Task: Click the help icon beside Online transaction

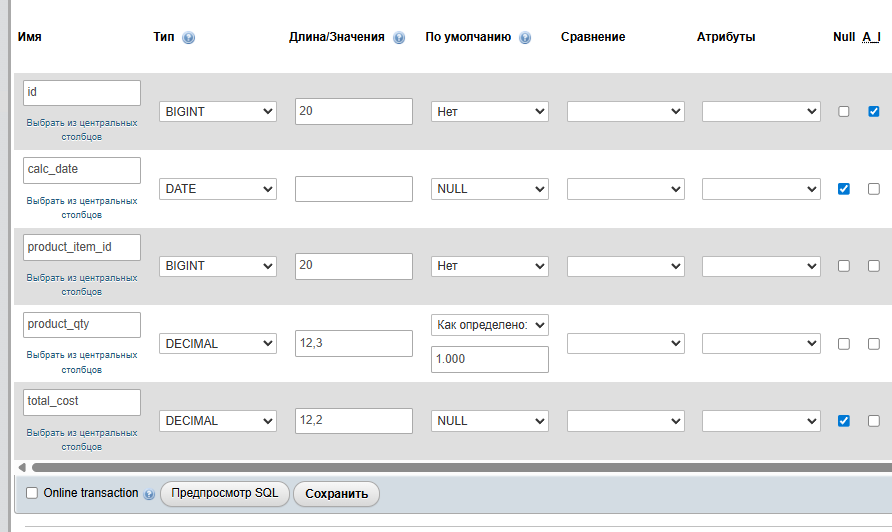Action: coord(149,494)
